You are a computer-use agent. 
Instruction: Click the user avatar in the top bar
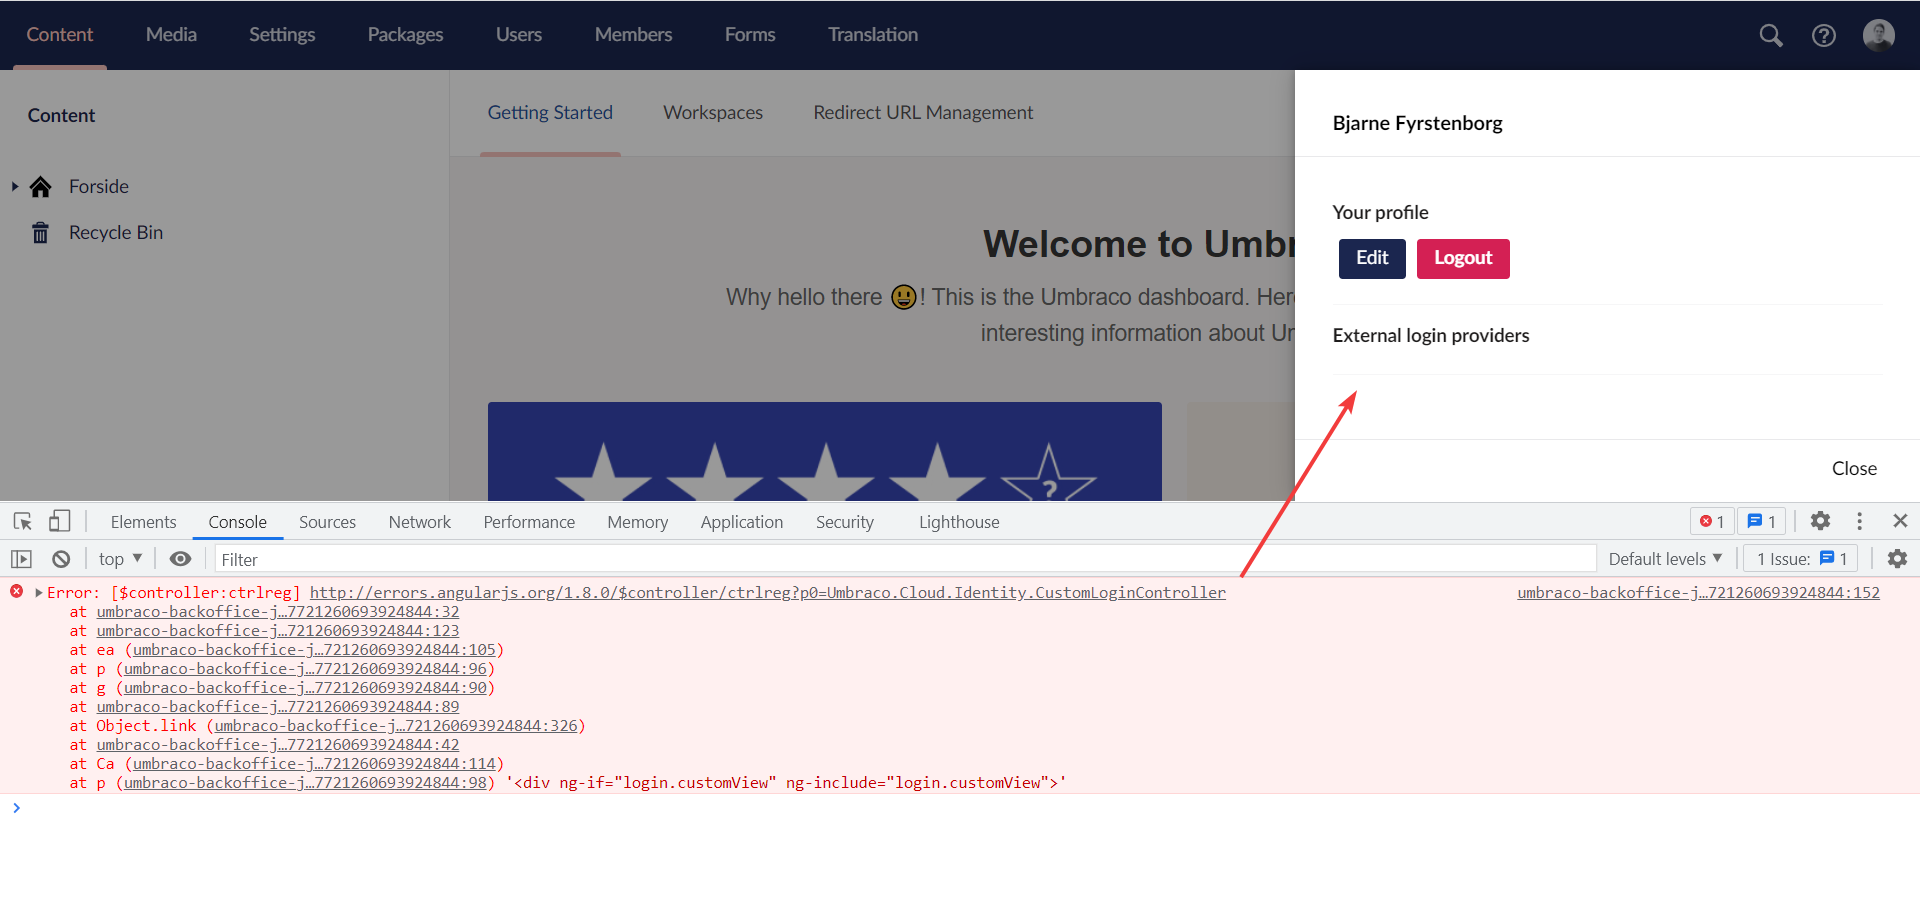coord(1878,35)
